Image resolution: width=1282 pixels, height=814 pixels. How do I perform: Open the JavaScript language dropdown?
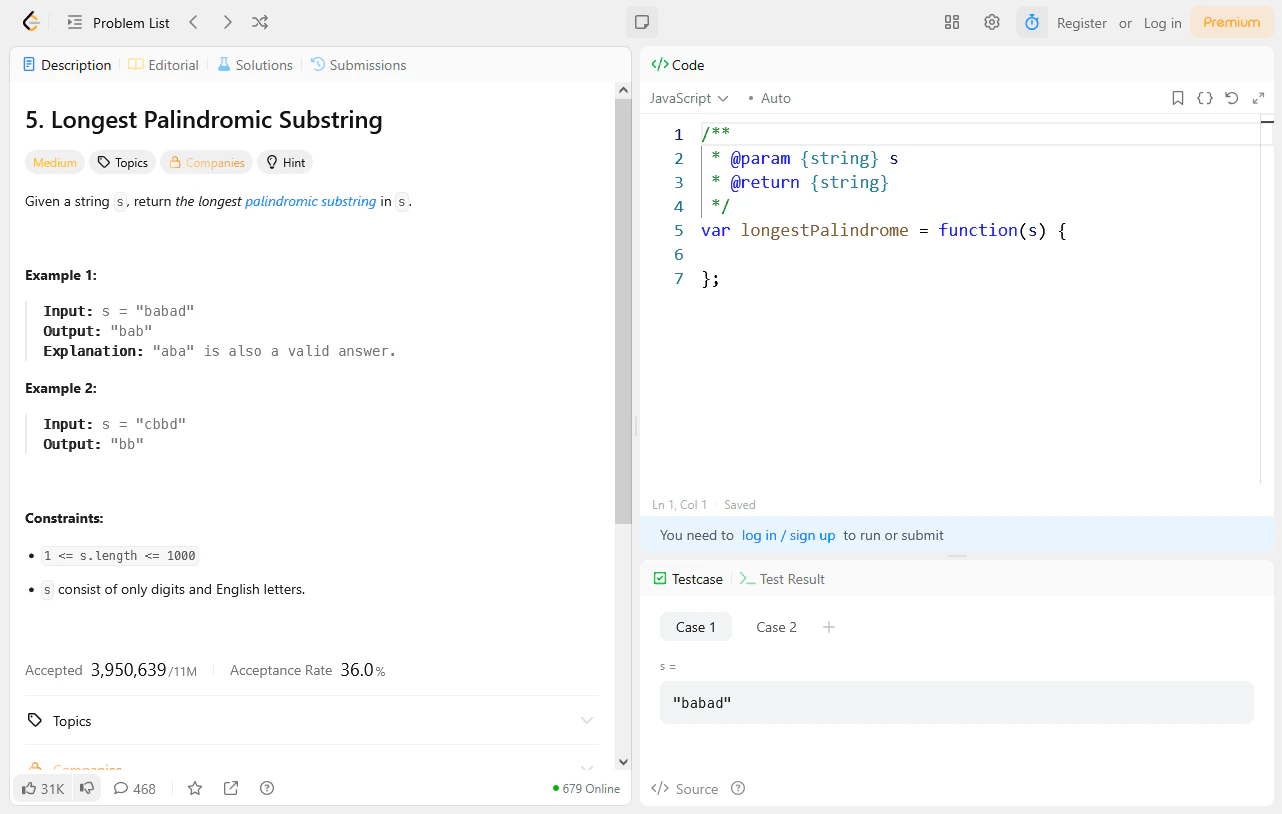[x=688, y=98]
